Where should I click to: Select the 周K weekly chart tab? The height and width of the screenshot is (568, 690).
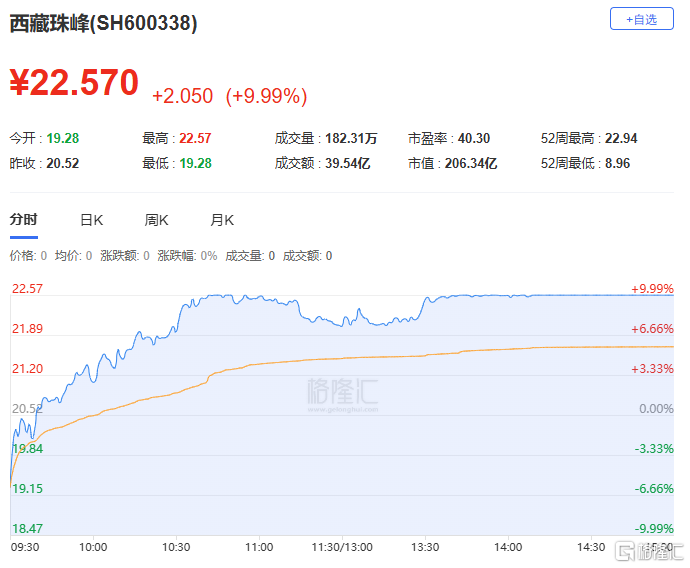pos(157,220)
